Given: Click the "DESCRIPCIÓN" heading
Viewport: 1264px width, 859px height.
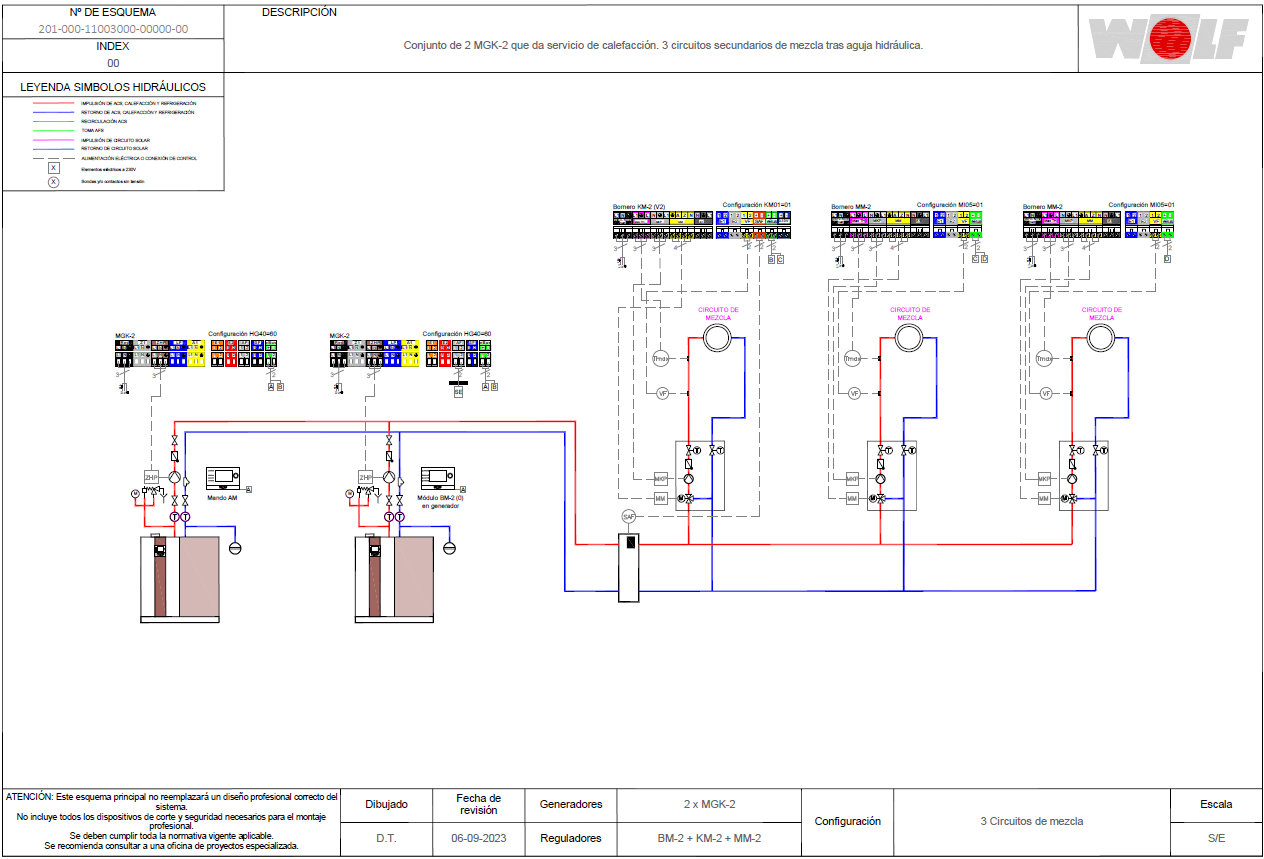Looking at the screenshot, I should click(300, 13).
